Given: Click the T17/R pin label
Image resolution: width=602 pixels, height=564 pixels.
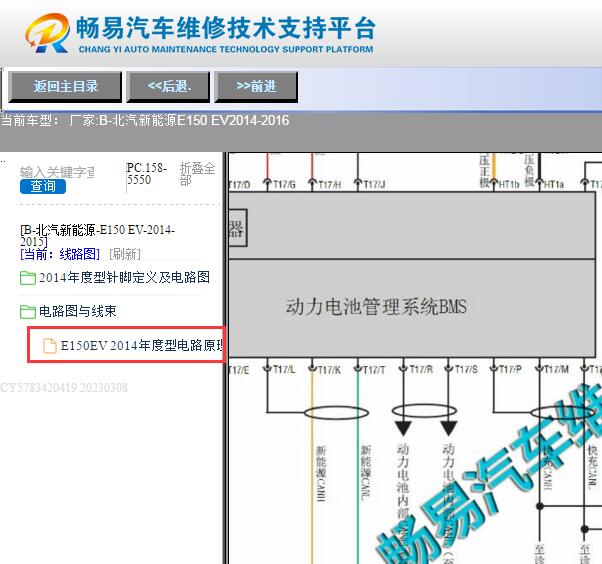Looking at the screenshot, I should click(x=421, y=370).
